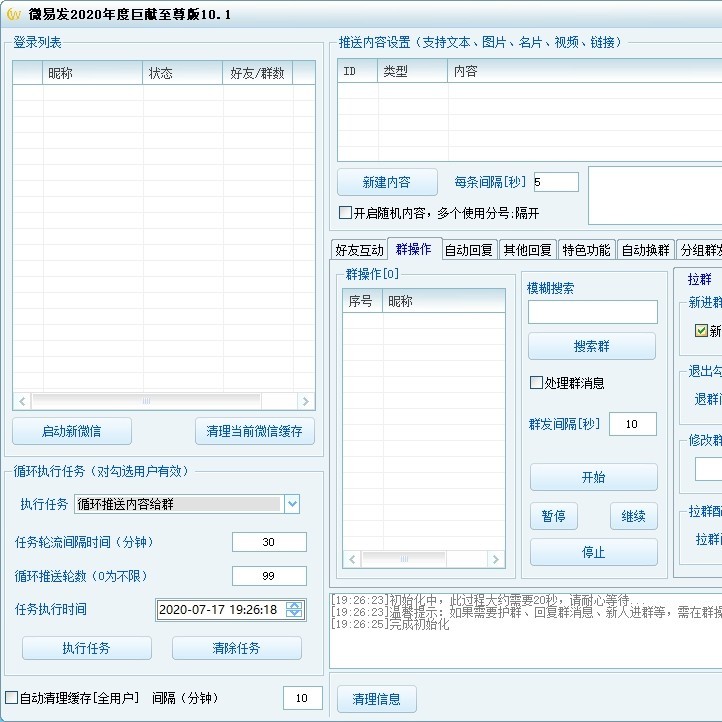Click the cache-clean 间隔（分钟）input field
Viewport: 722px width, 722px height.
pos(303,698)
